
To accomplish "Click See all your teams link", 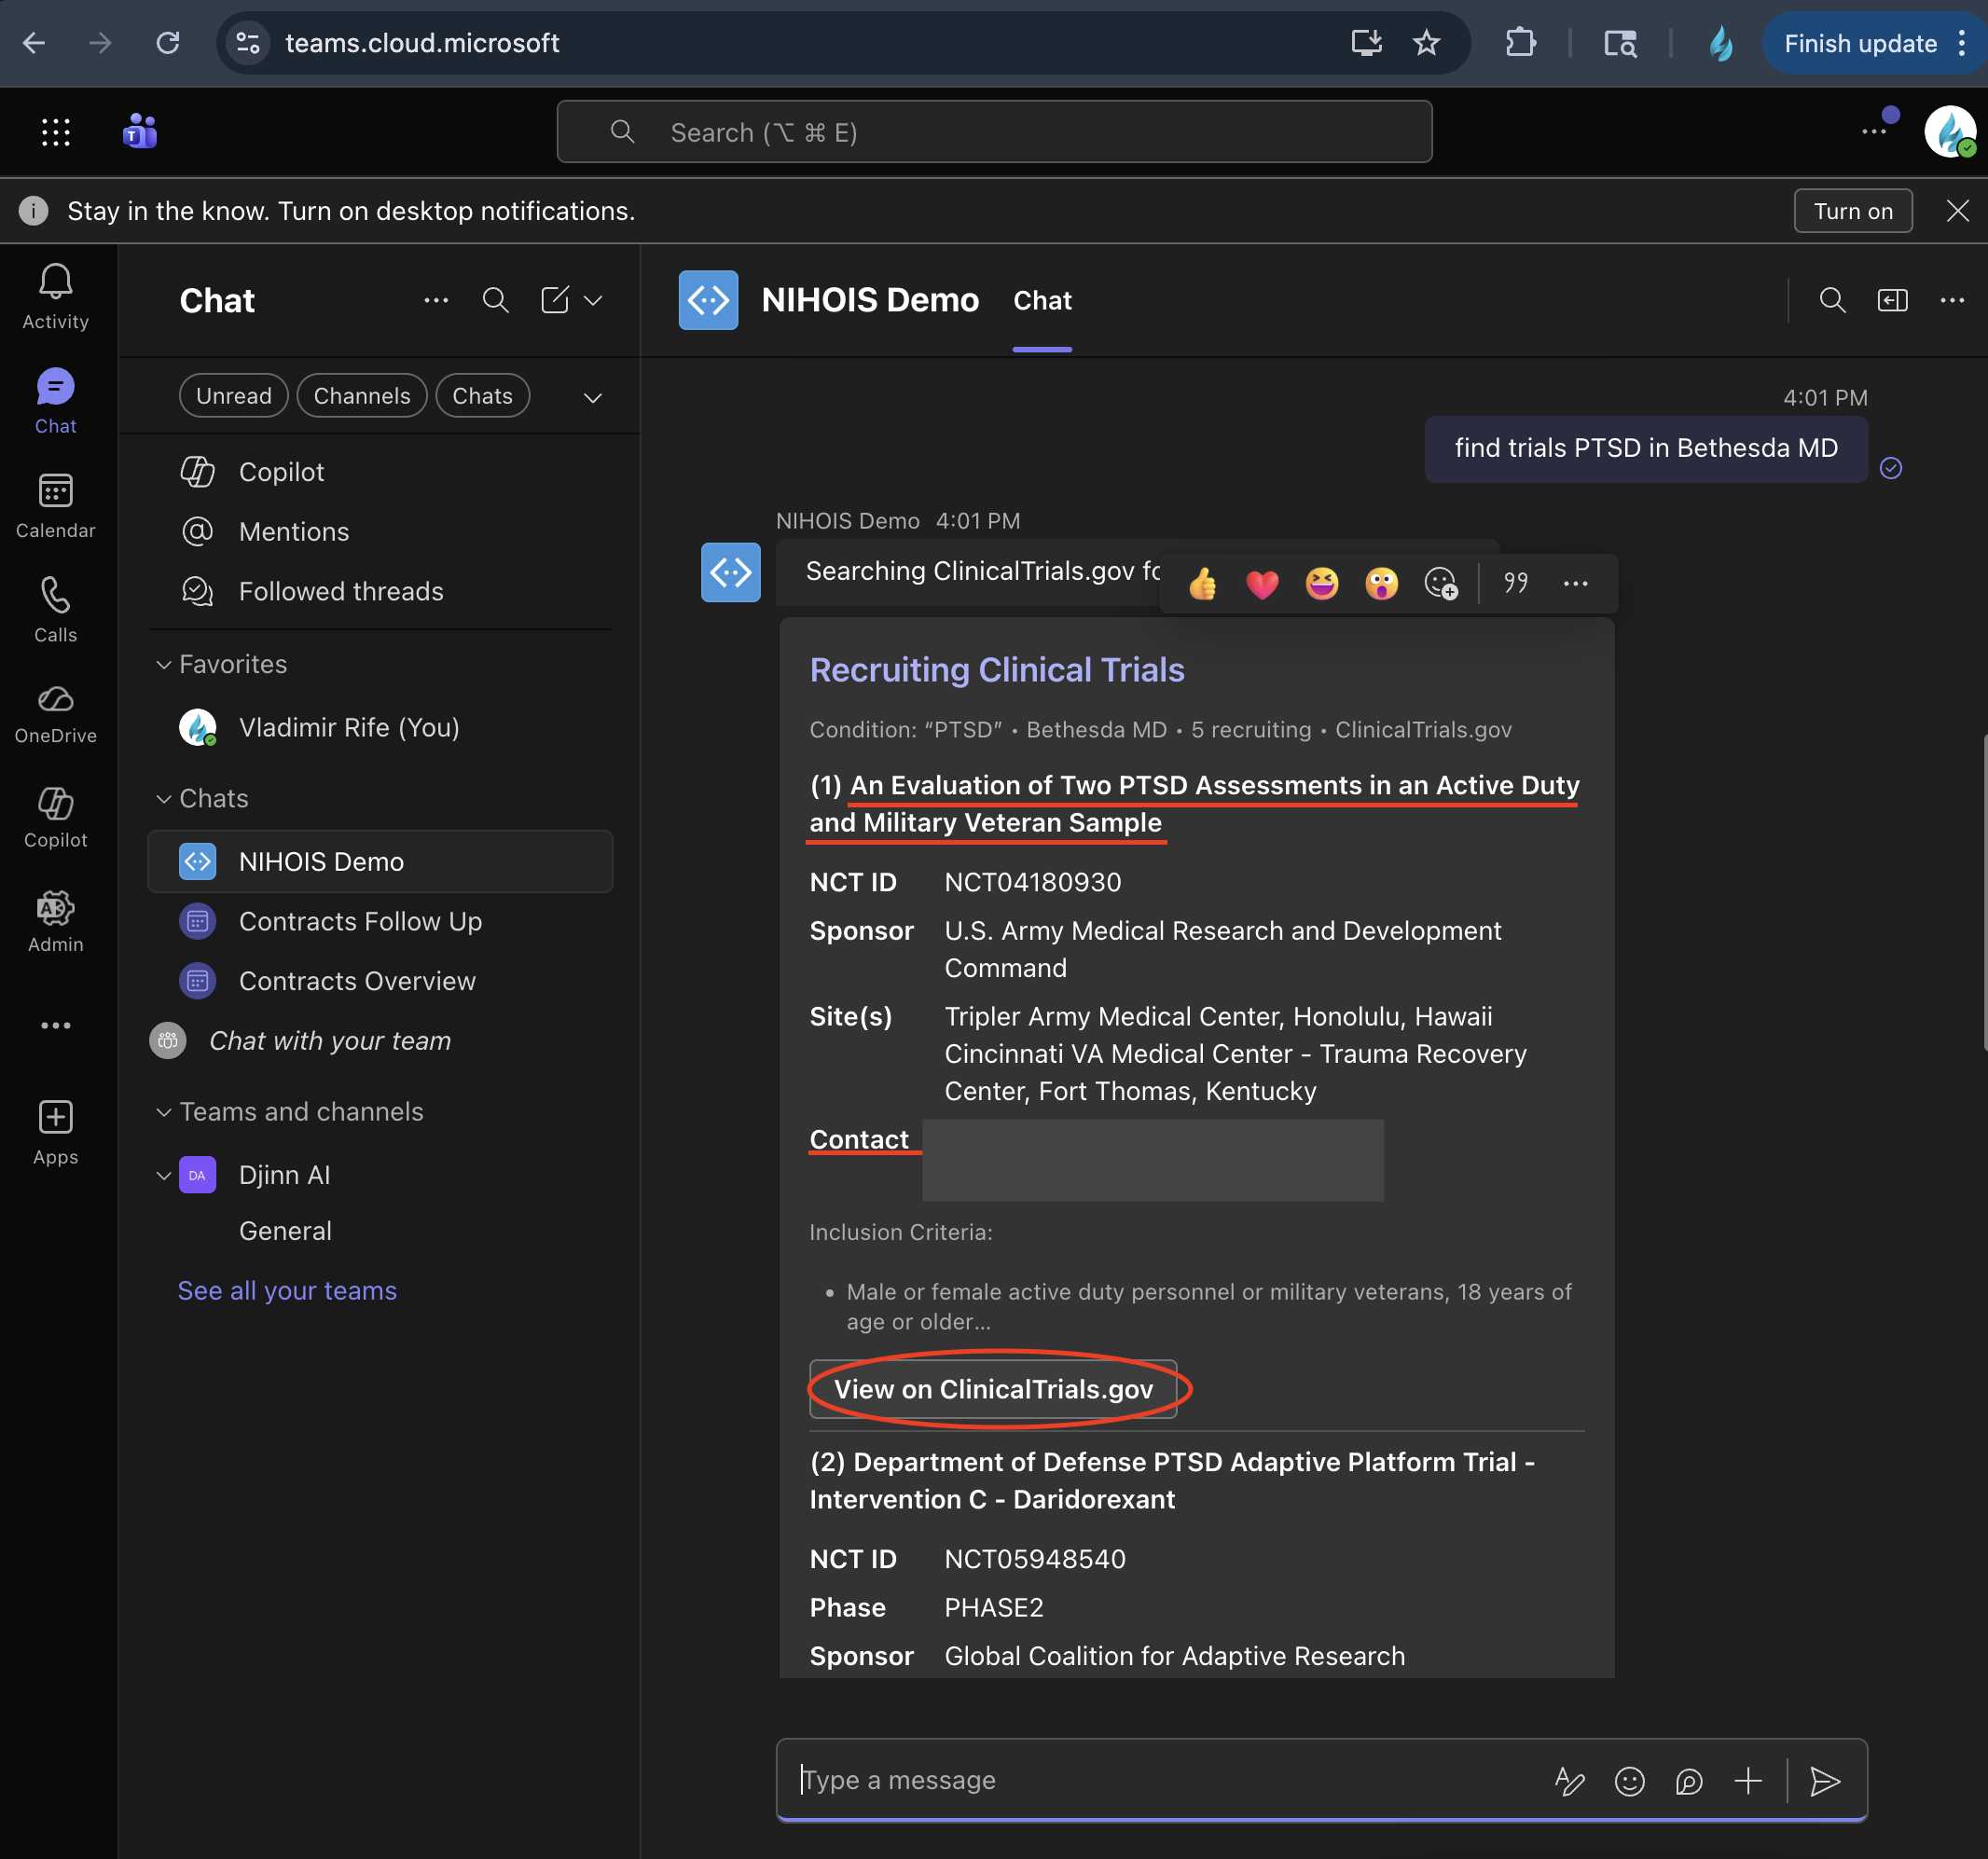I will click(287, 1291).
